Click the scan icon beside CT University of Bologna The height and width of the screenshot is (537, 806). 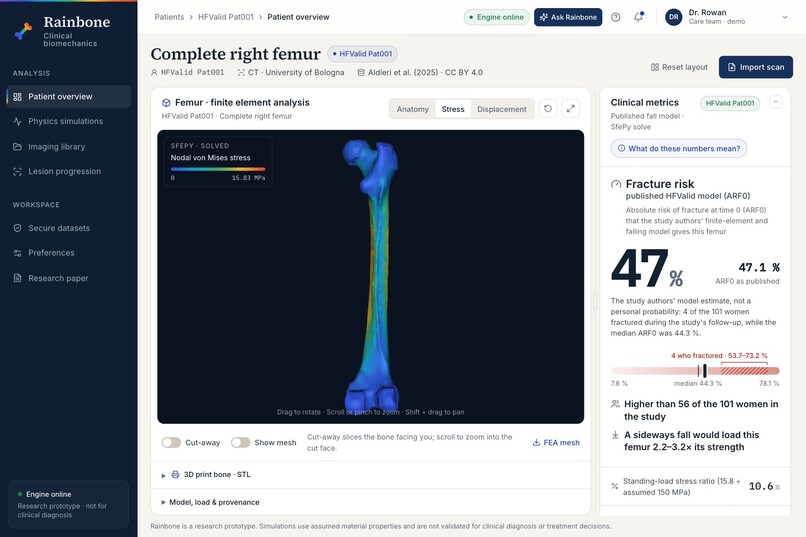coord(241,72)
